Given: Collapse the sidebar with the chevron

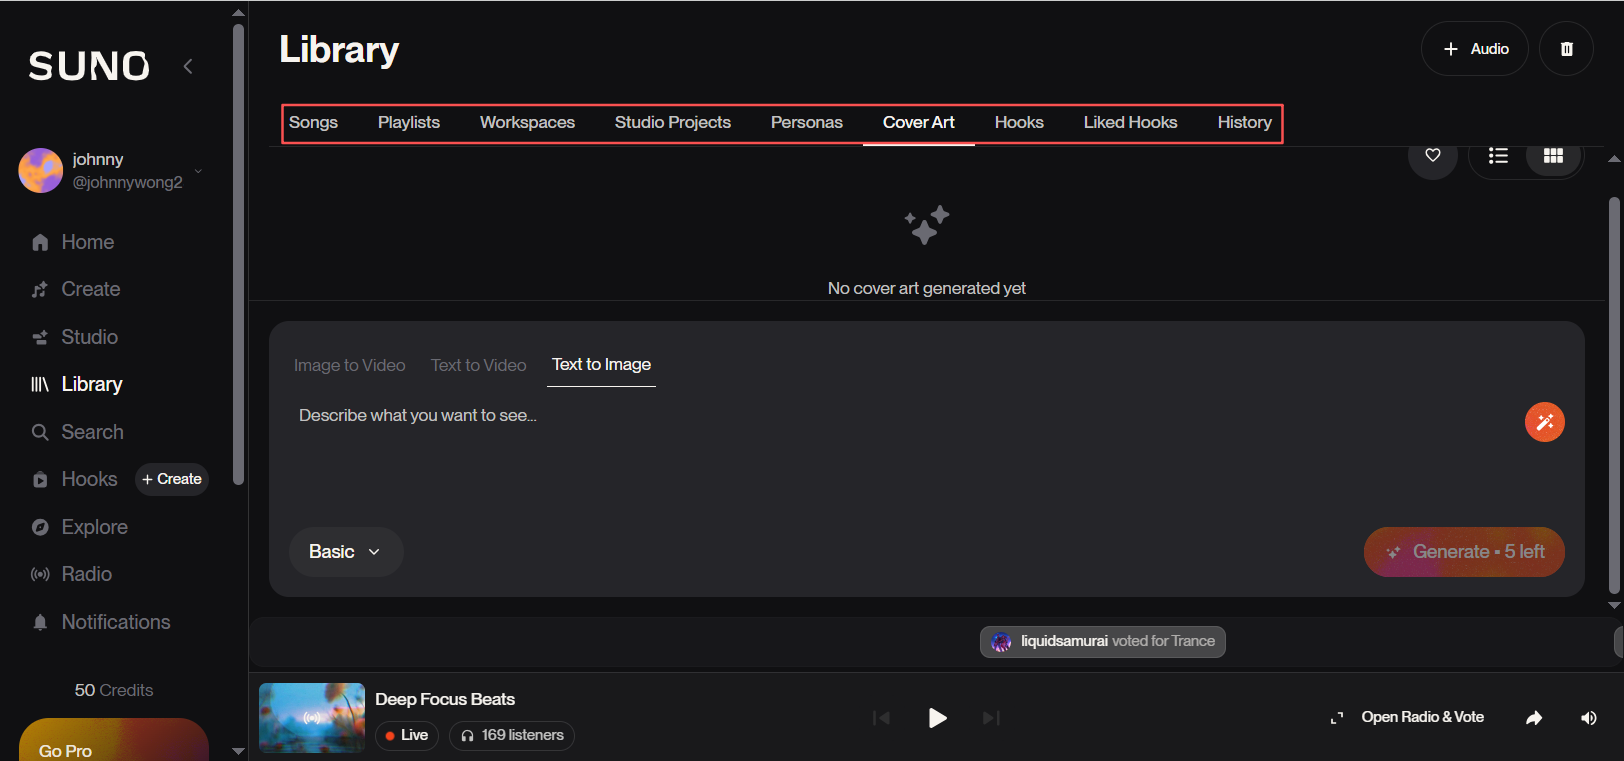Looking at the screenshot, I should [188, 66].
